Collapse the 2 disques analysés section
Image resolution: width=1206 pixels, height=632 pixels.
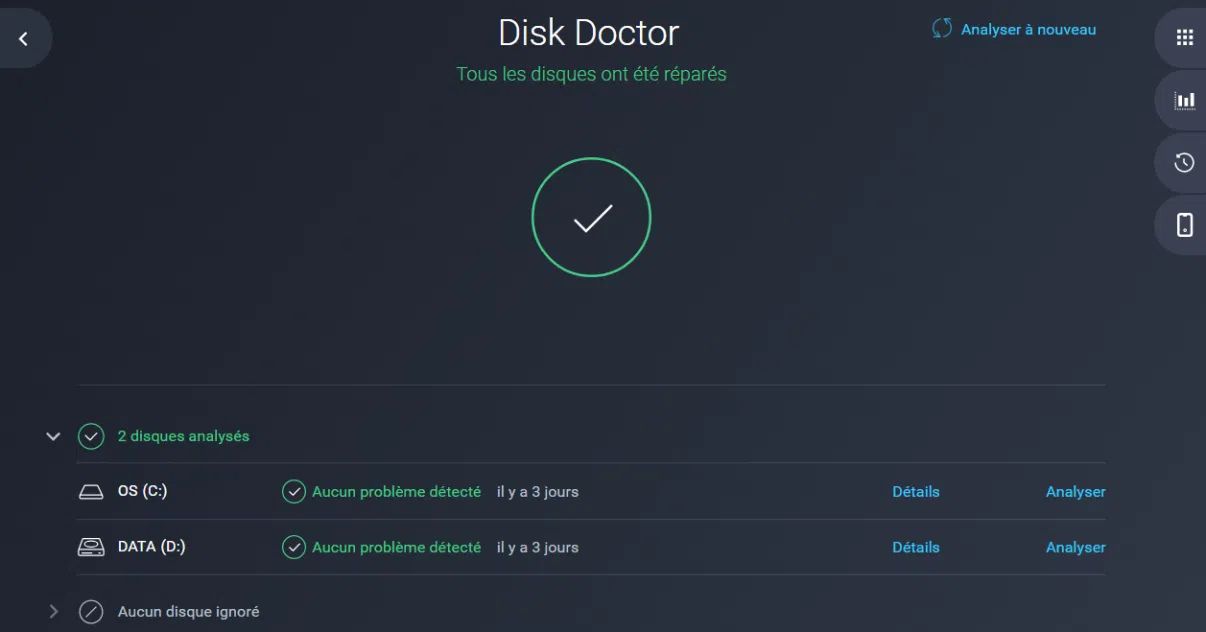(53, 435)
